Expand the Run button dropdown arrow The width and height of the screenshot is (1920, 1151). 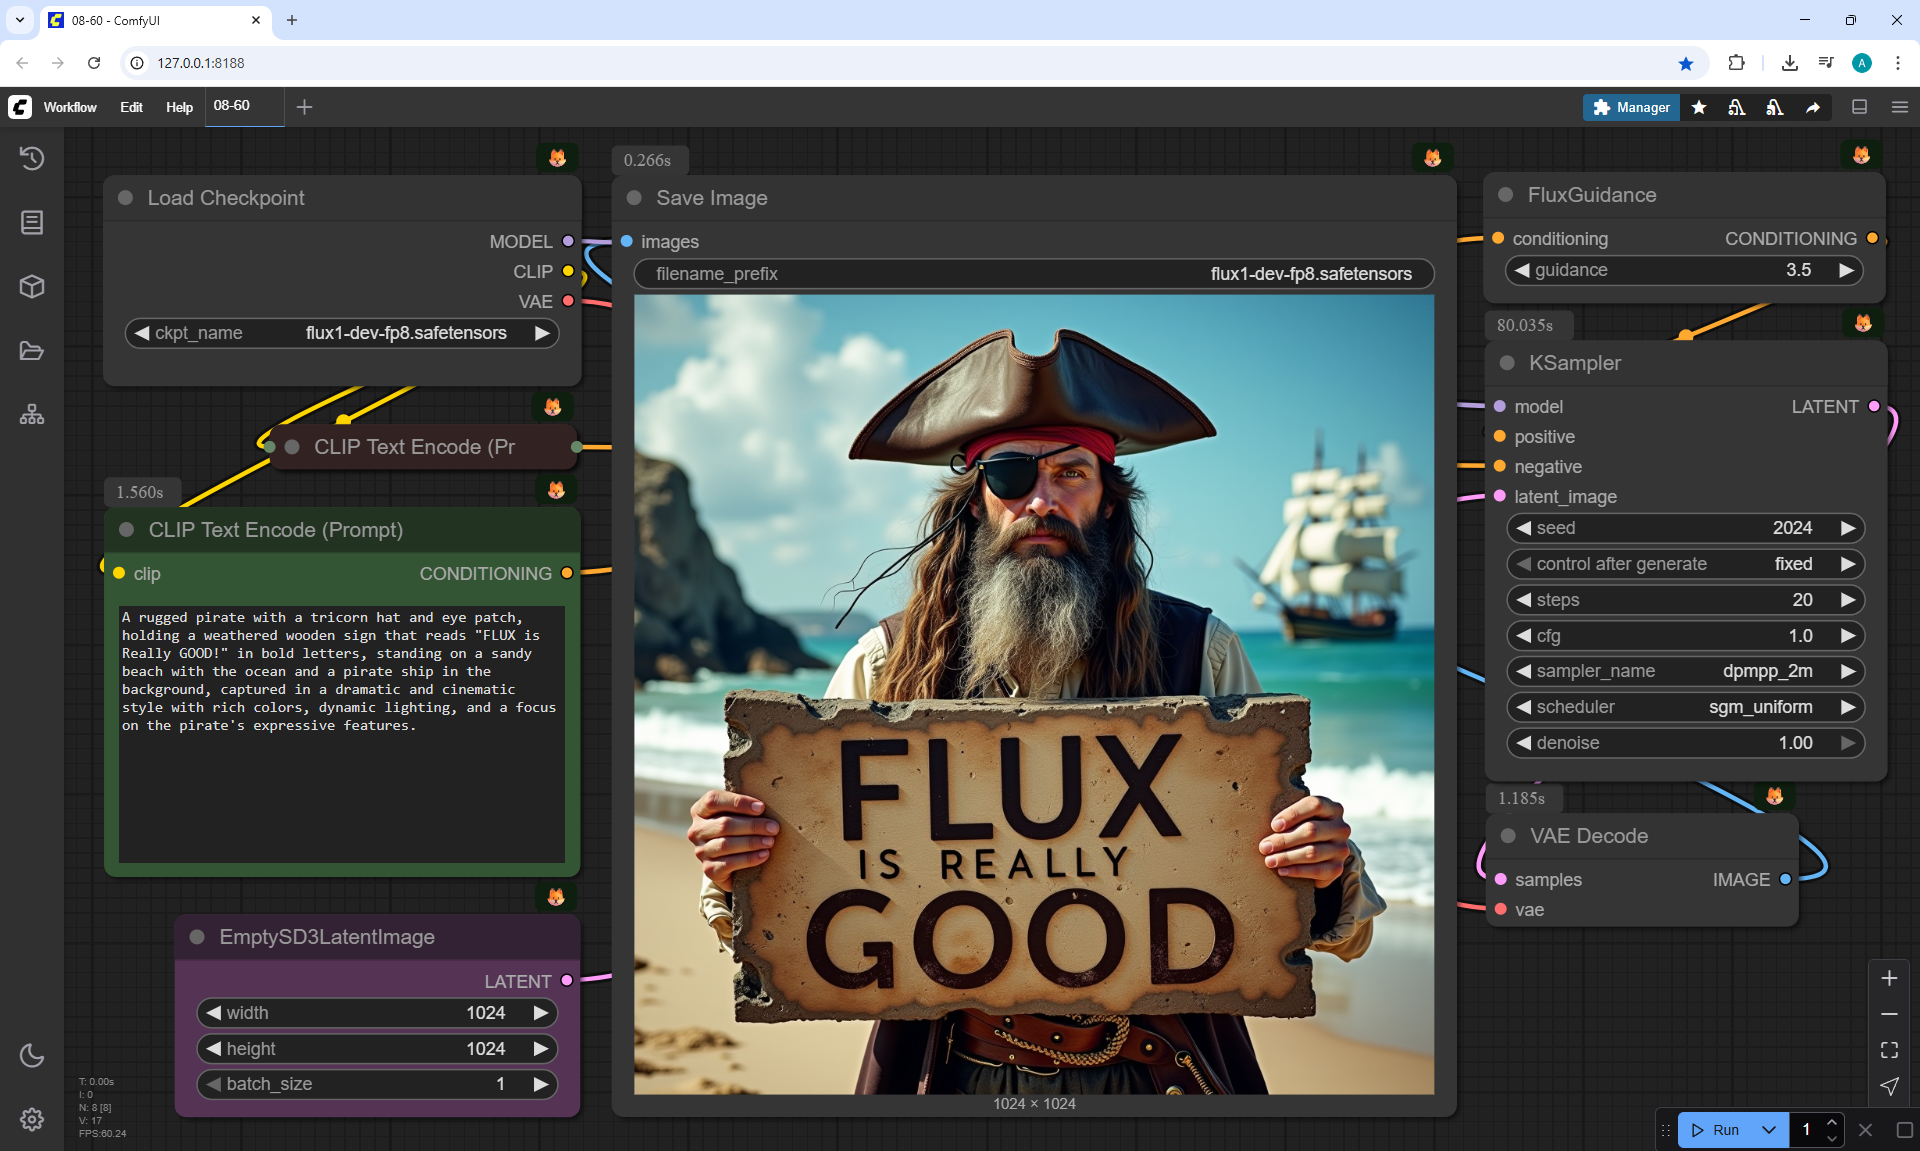1769,1130
